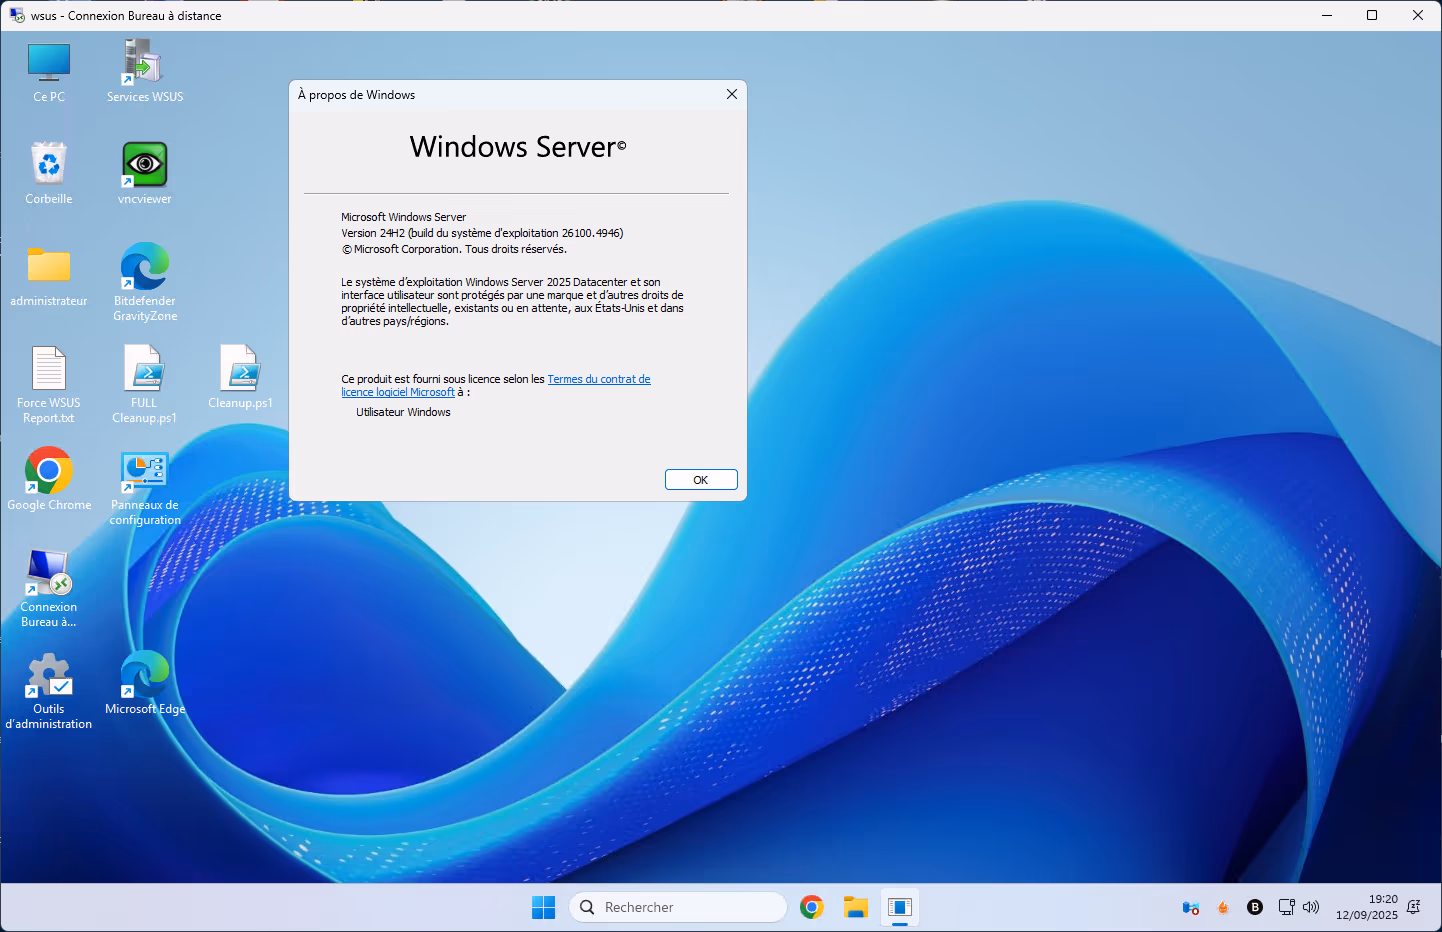Click OK in À propos de Windows

click(x=701, y=480)
